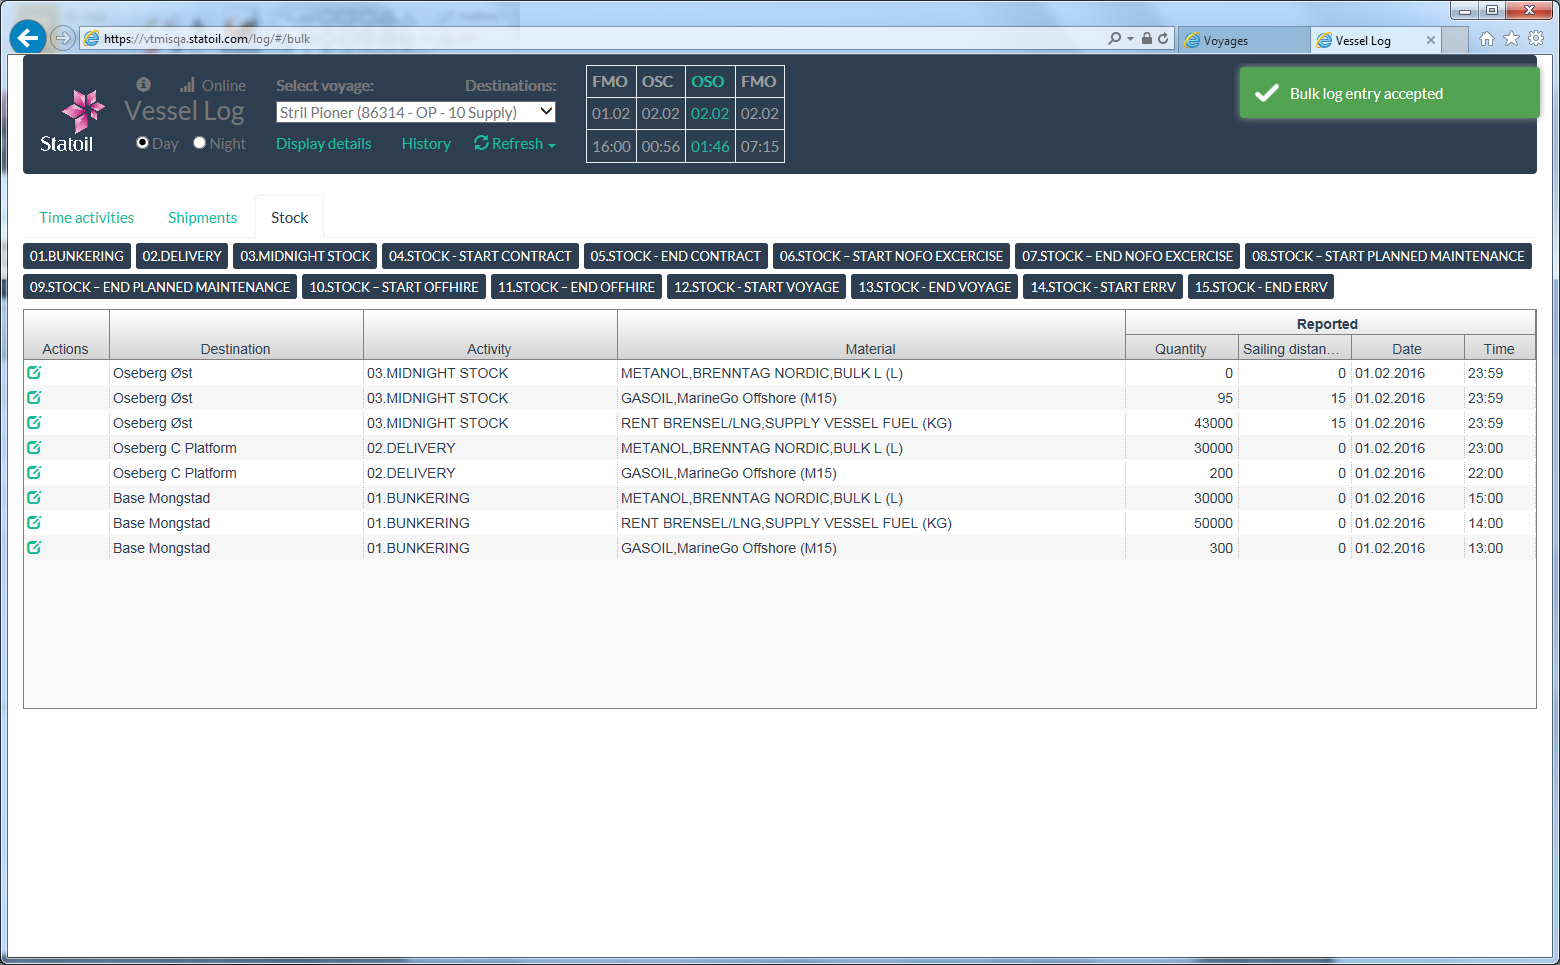Click the browser Back arrow button

[28, 37]
